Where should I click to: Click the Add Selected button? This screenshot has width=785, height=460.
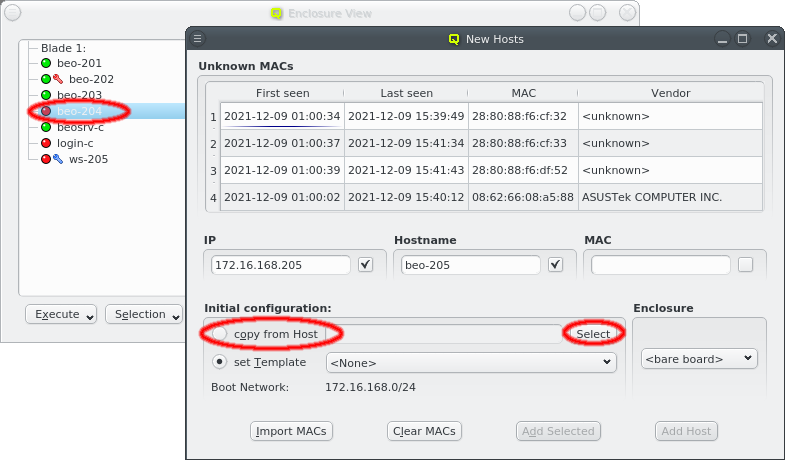click(x=558, y=431)
